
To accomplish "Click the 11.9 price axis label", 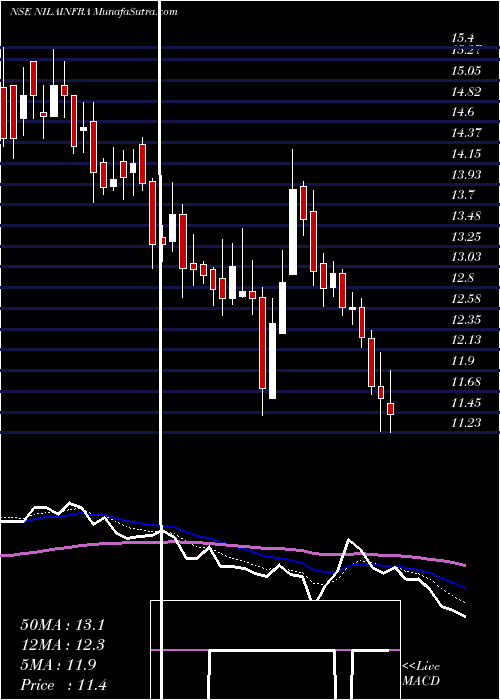I will click(464, 361).
